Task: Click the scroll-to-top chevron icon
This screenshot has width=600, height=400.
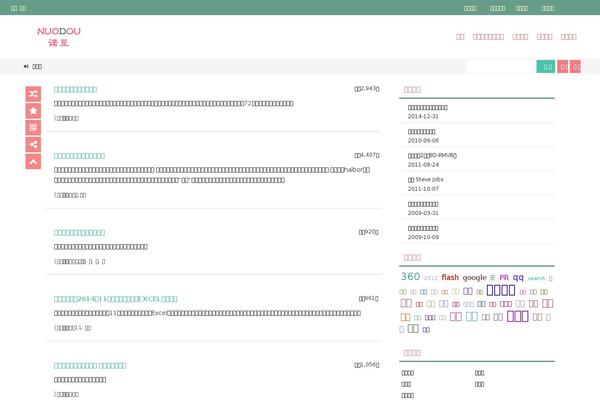Action: (33, 161)
